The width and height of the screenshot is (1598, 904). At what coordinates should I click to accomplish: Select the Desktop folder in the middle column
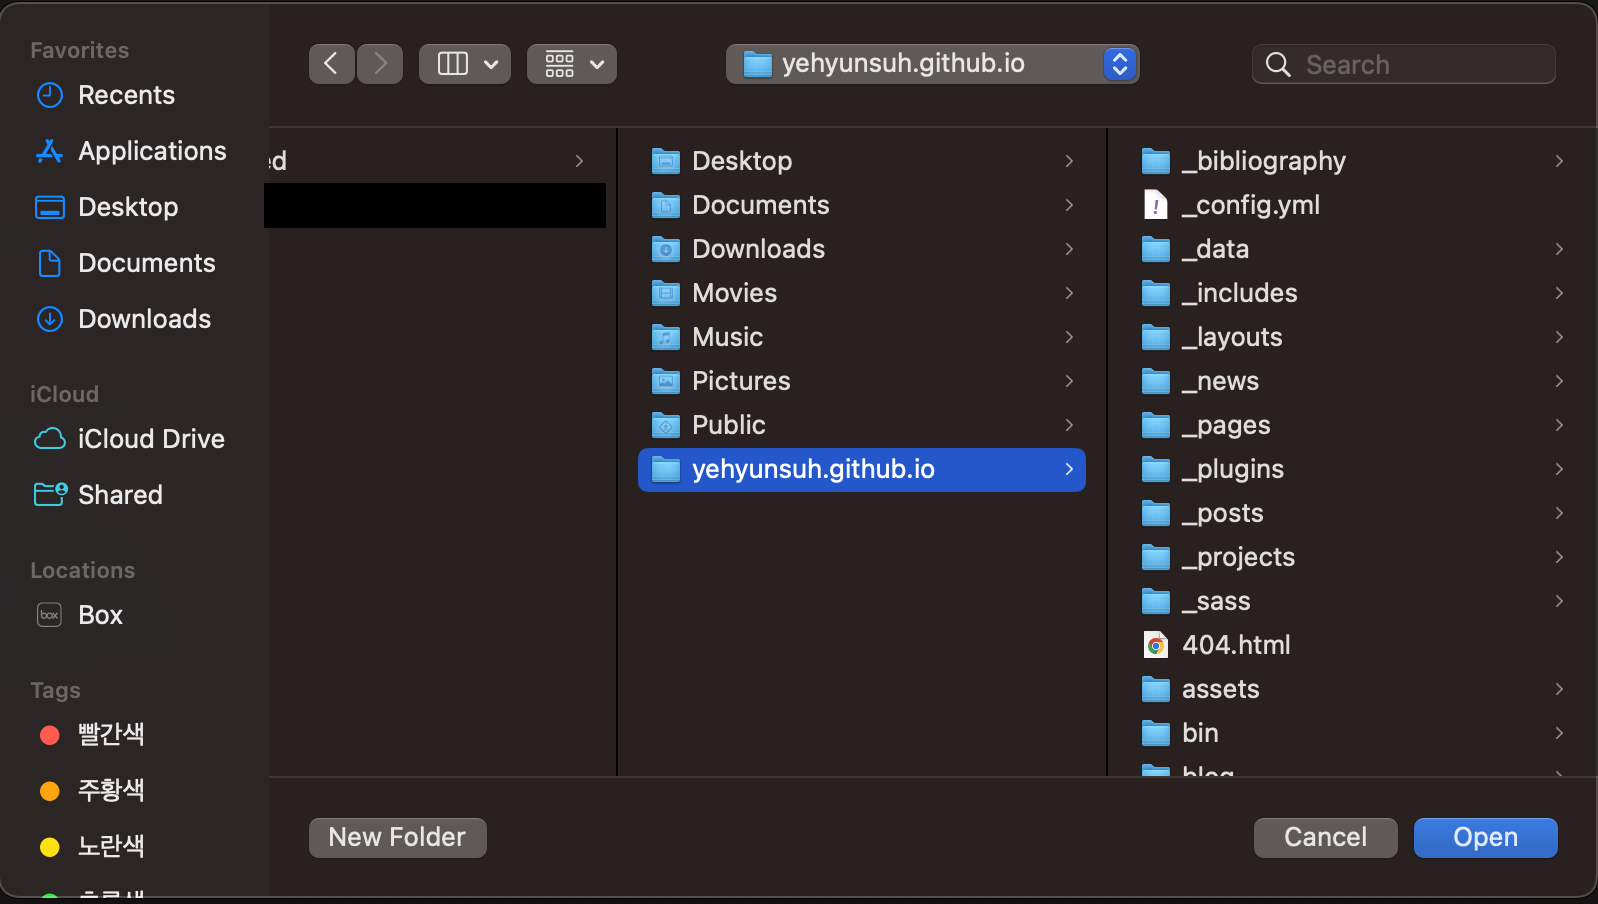coord(862,161)
